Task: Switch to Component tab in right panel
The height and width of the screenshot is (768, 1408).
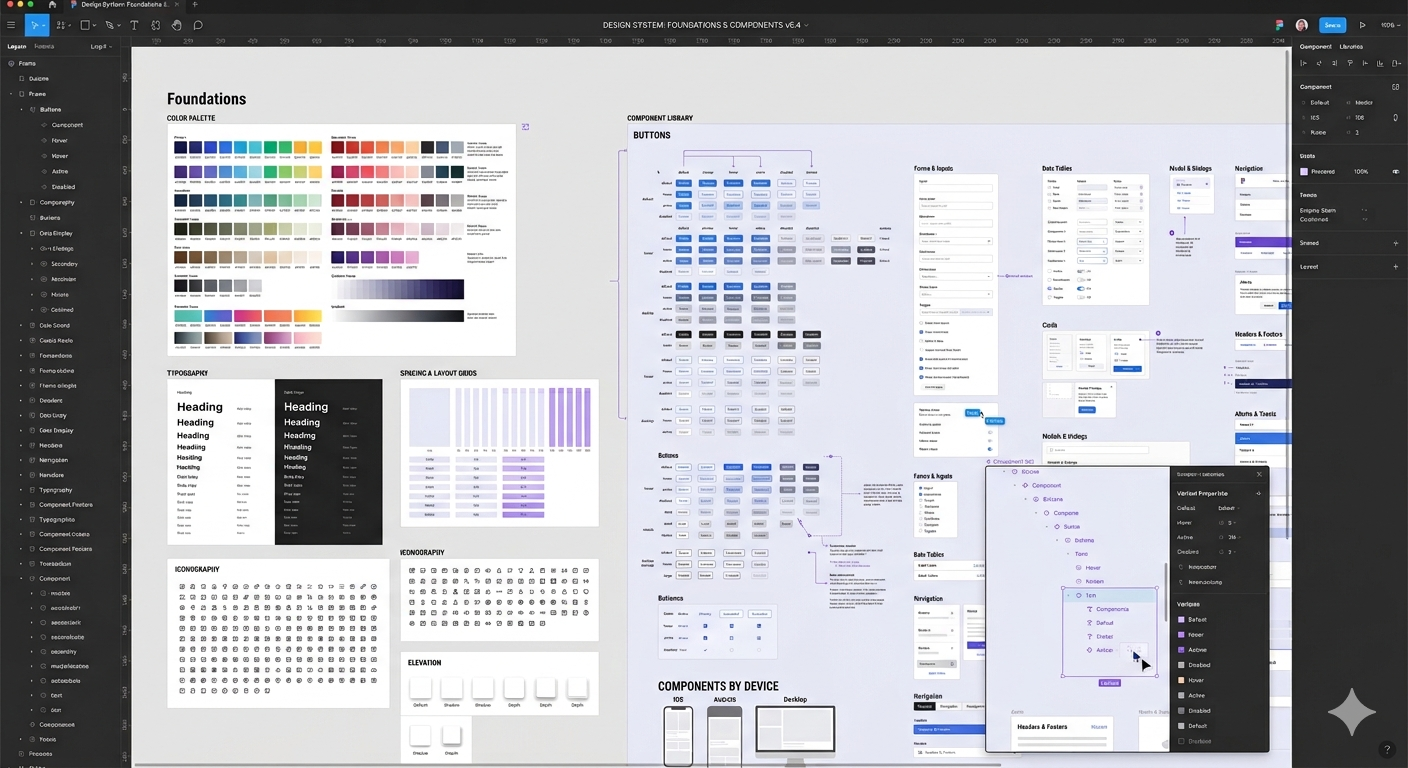Action: pyautogui.click(x=1315, y=46)
